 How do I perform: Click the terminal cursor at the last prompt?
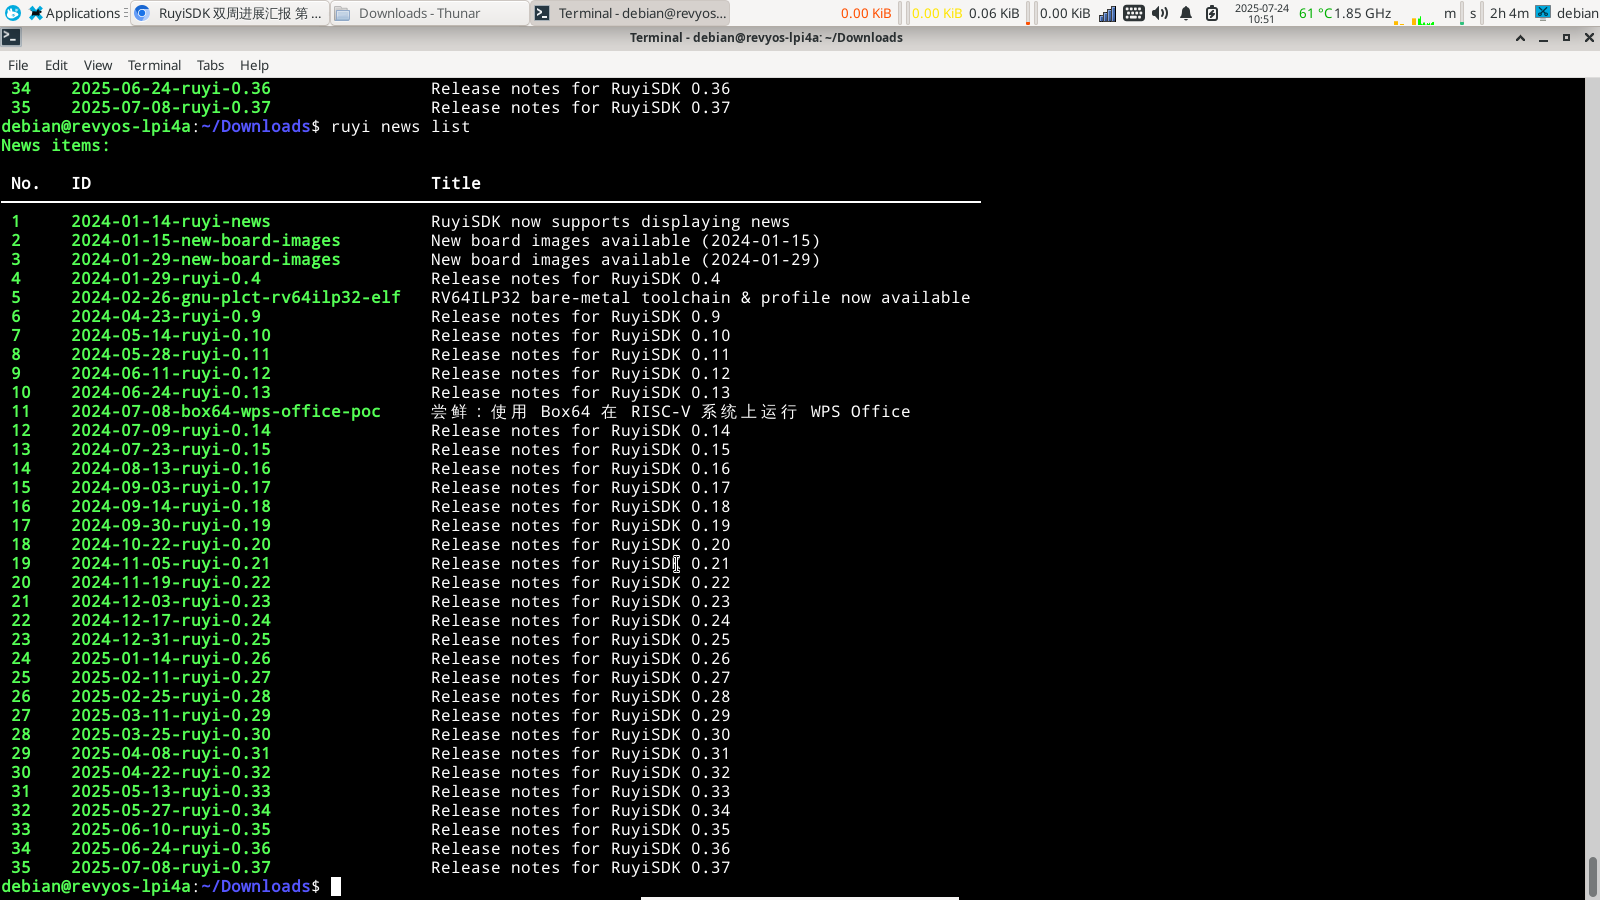(x=336, y=886)
